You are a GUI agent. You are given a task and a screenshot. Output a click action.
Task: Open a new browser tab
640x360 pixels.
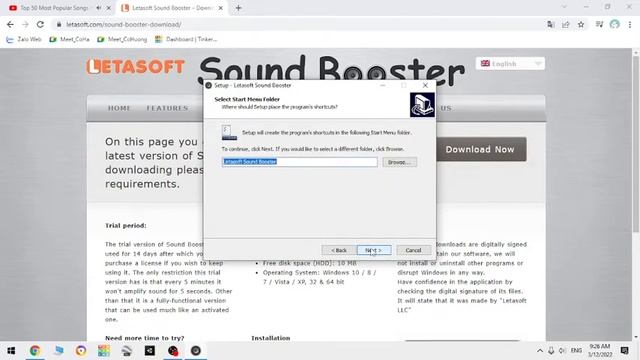[x=238, y=8]
